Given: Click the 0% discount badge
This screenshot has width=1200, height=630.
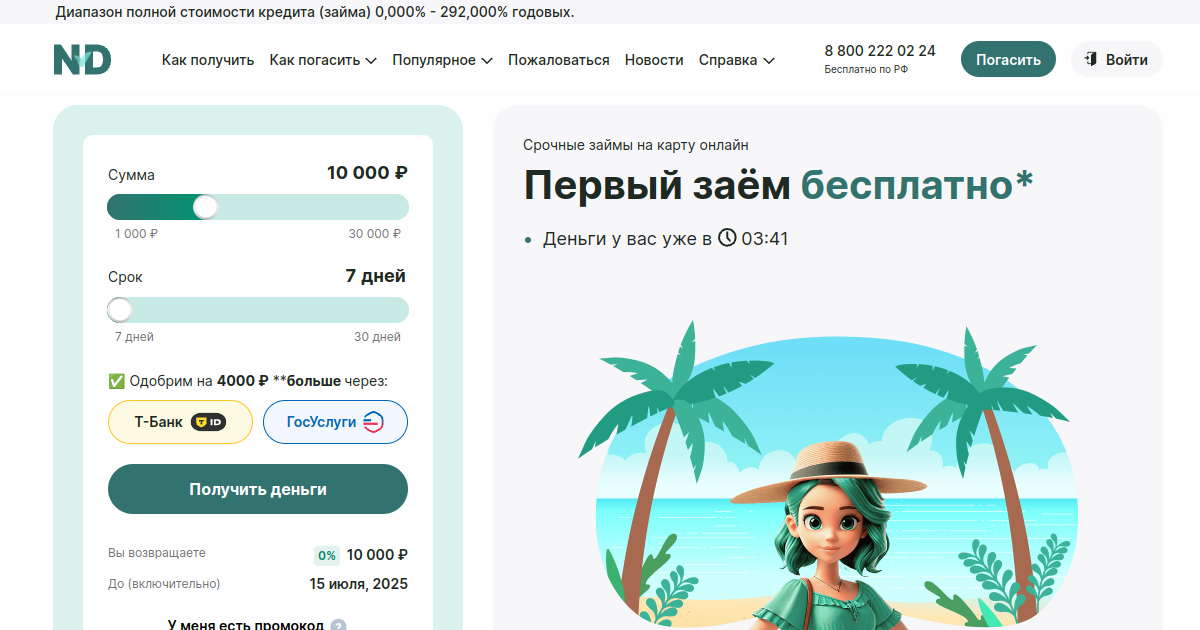Looking at the screenshot, I should pyautogui.click(x=326, y=555).
